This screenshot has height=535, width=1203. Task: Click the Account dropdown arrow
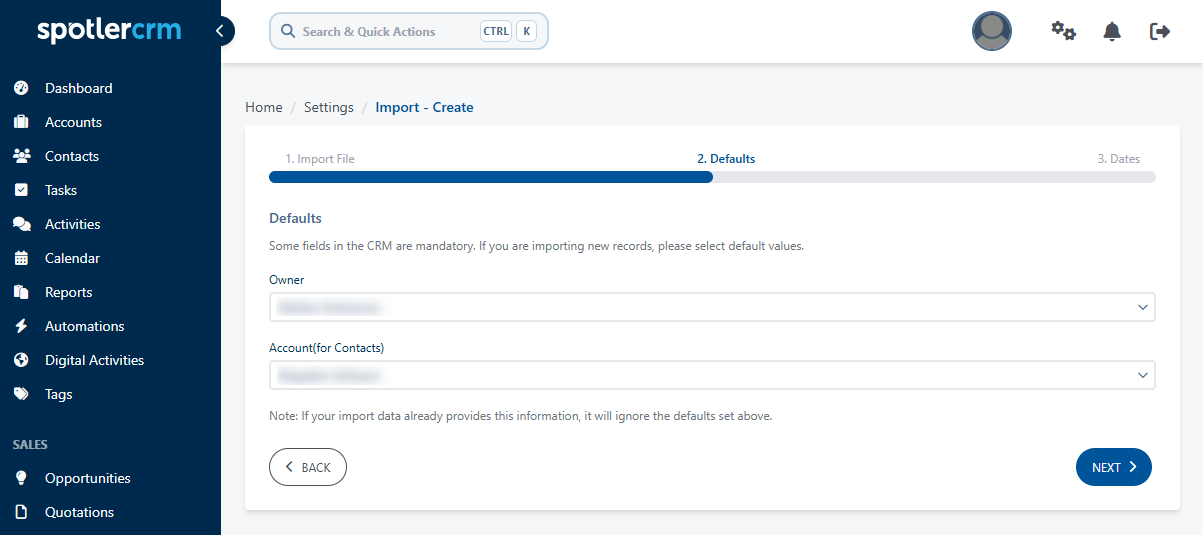[1143, 375]
